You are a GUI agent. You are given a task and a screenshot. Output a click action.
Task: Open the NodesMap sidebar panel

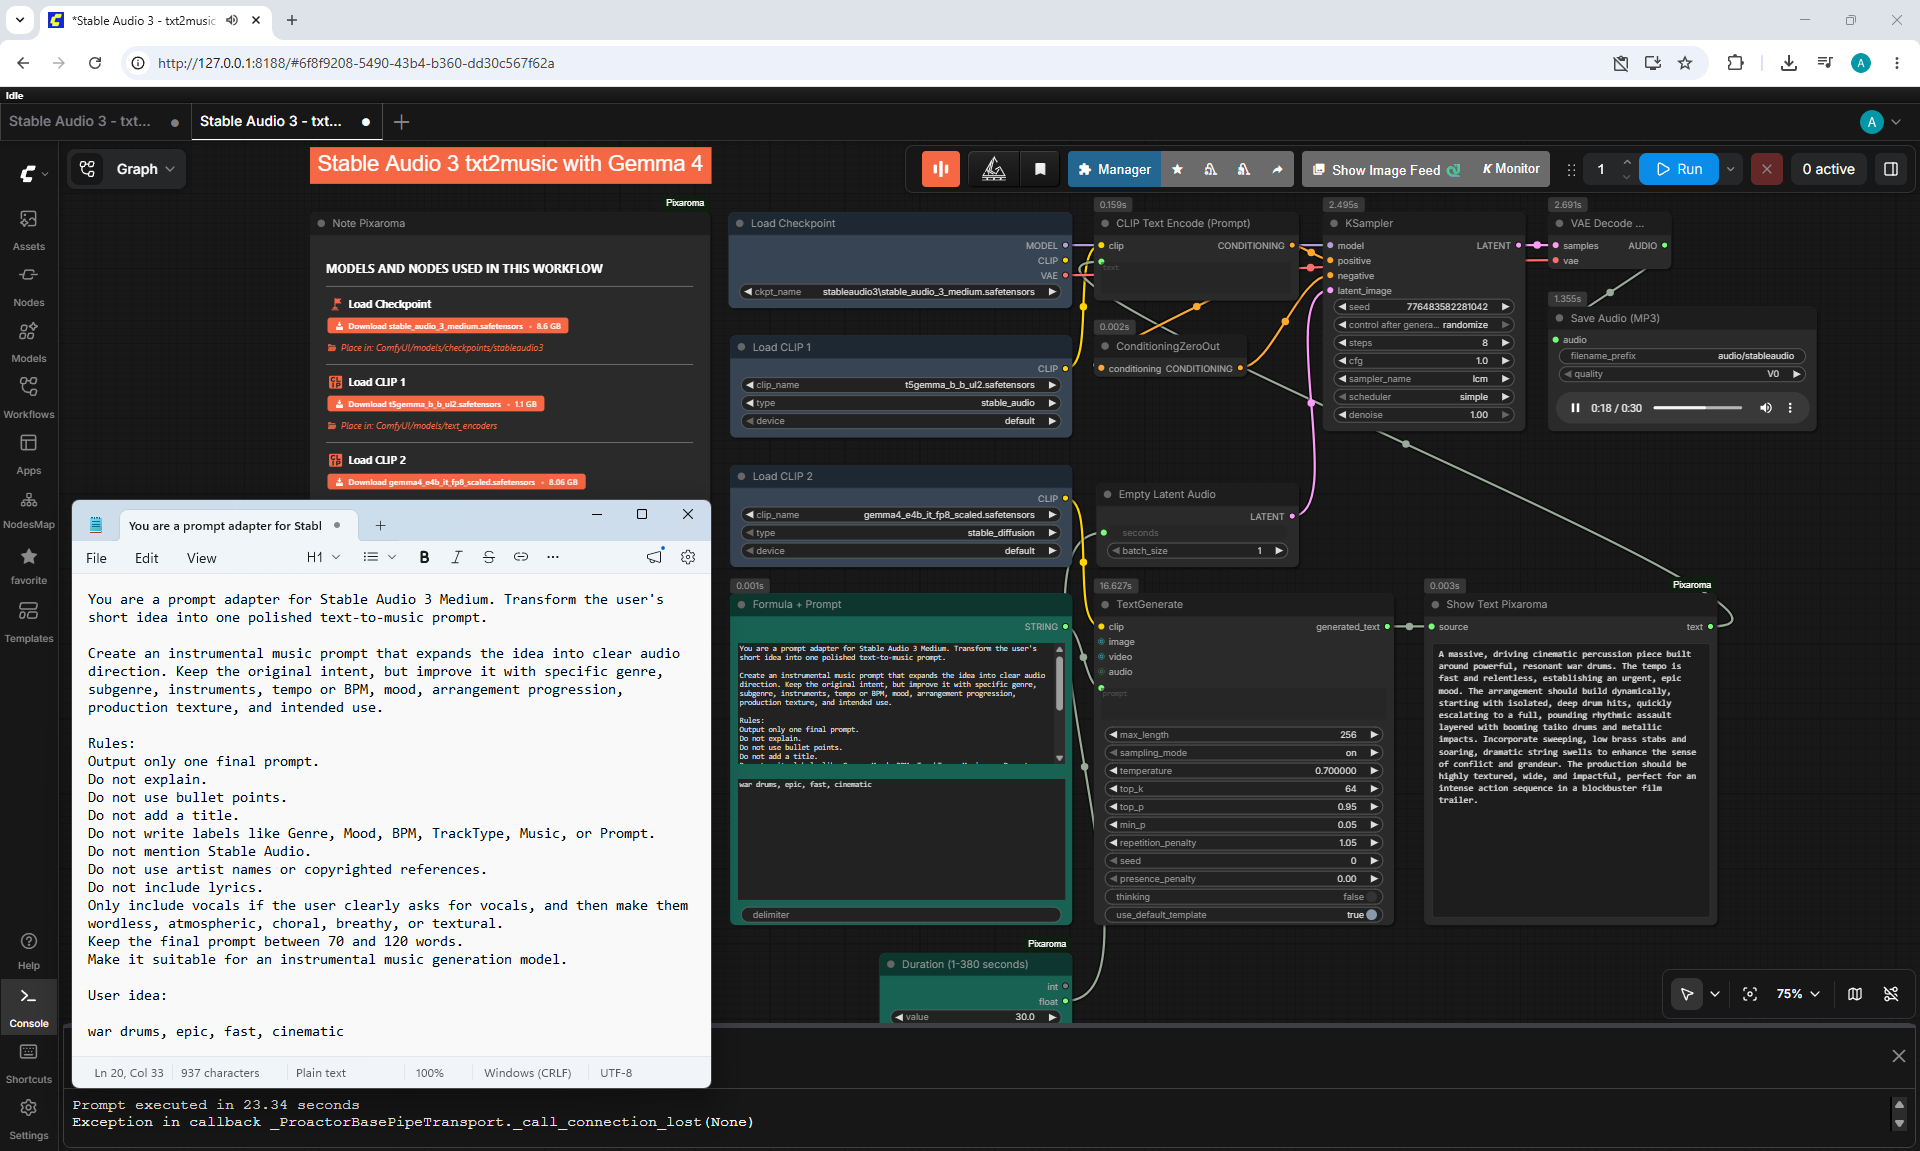point(28,509)
